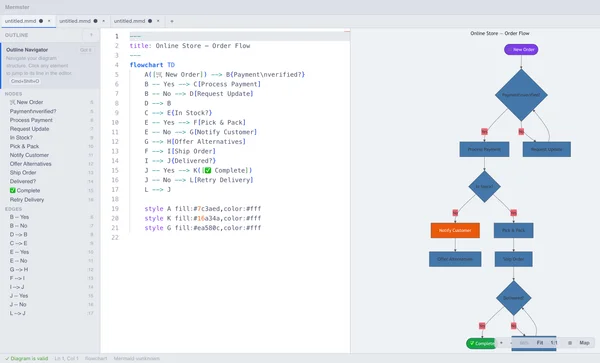600x363 pixels.
Task: Click code line 'G --> H[Offer Alternatives]'
Action: coord(195,142)
